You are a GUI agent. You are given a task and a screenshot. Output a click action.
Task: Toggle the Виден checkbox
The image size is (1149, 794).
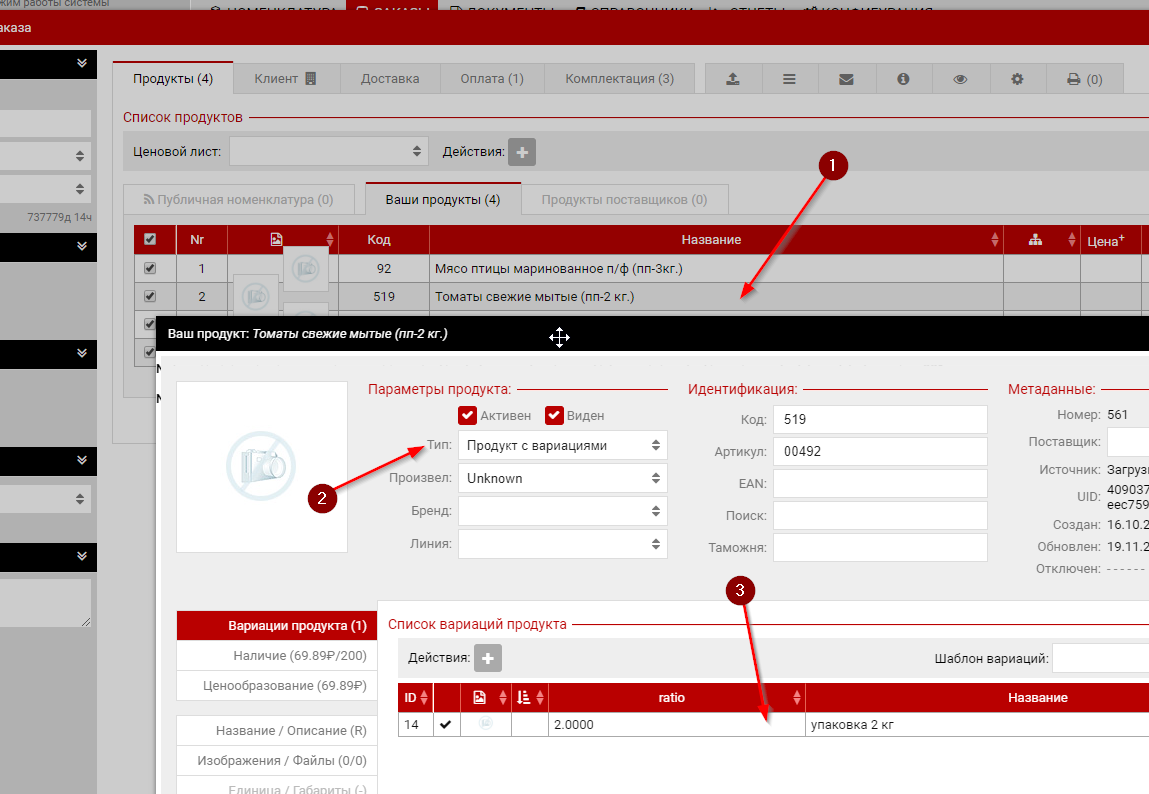click(x=554, y=415)
